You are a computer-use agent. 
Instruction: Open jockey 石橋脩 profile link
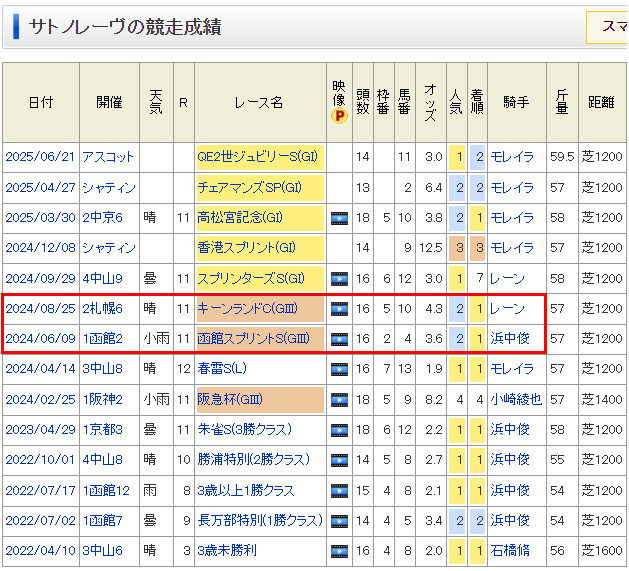tap(510, 550)
